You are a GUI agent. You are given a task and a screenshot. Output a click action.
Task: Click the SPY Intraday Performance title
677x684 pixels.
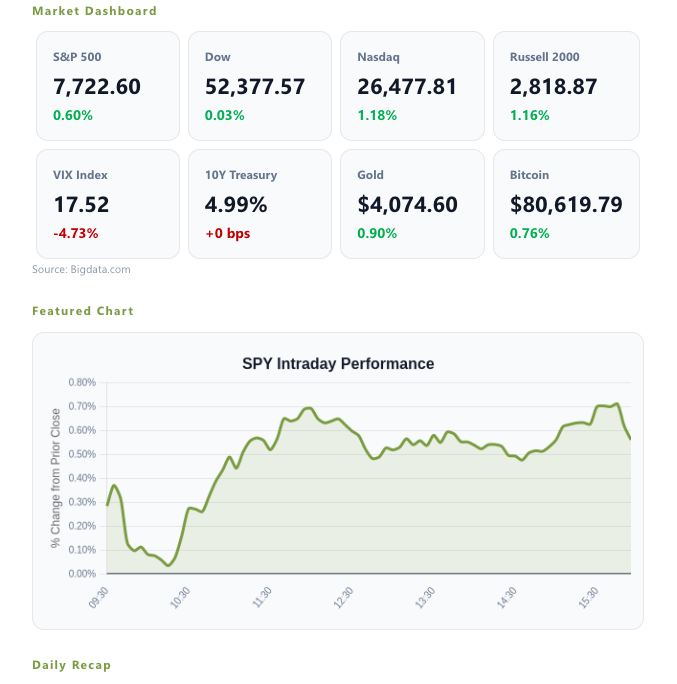(338, 364)
